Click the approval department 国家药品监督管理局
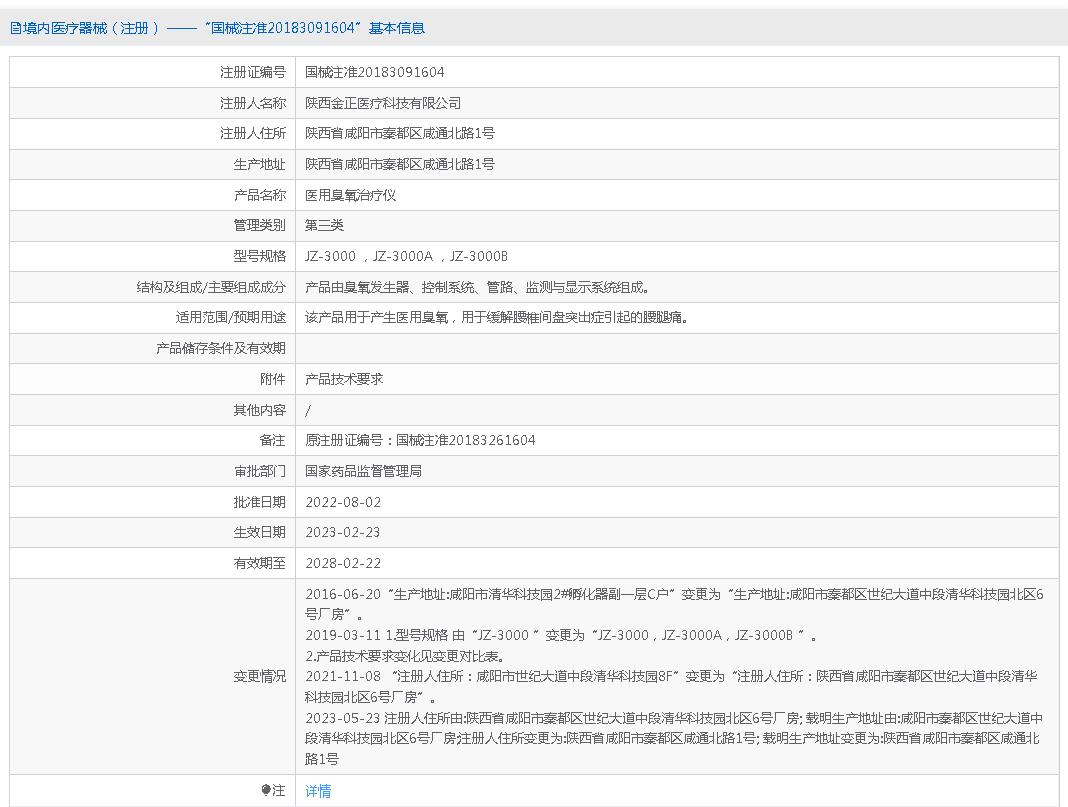Viewport: 1068px width, 807px height. point(363,471)
